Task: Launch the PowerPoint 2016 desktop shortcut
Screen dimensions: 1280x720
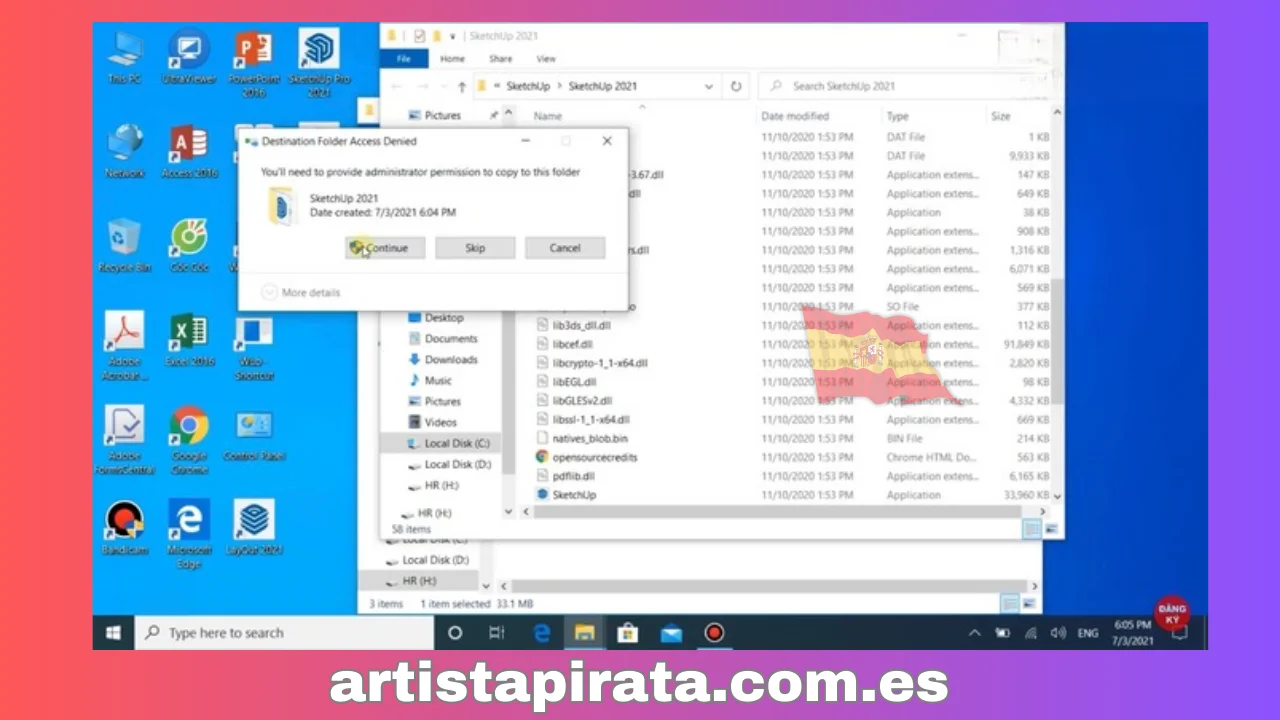Action: coord(253,64)
